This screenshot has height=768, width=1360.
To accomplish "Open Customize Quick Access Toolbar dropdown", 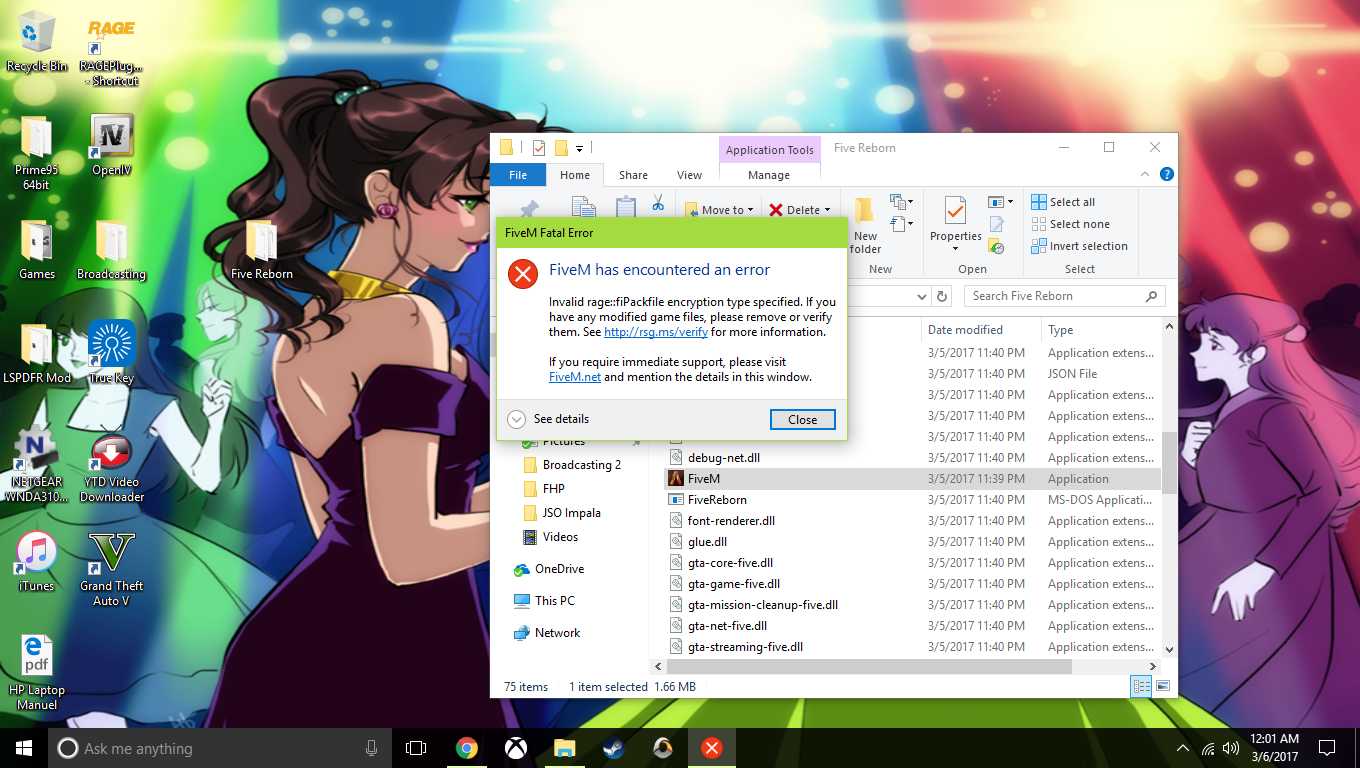I will 579,149.
